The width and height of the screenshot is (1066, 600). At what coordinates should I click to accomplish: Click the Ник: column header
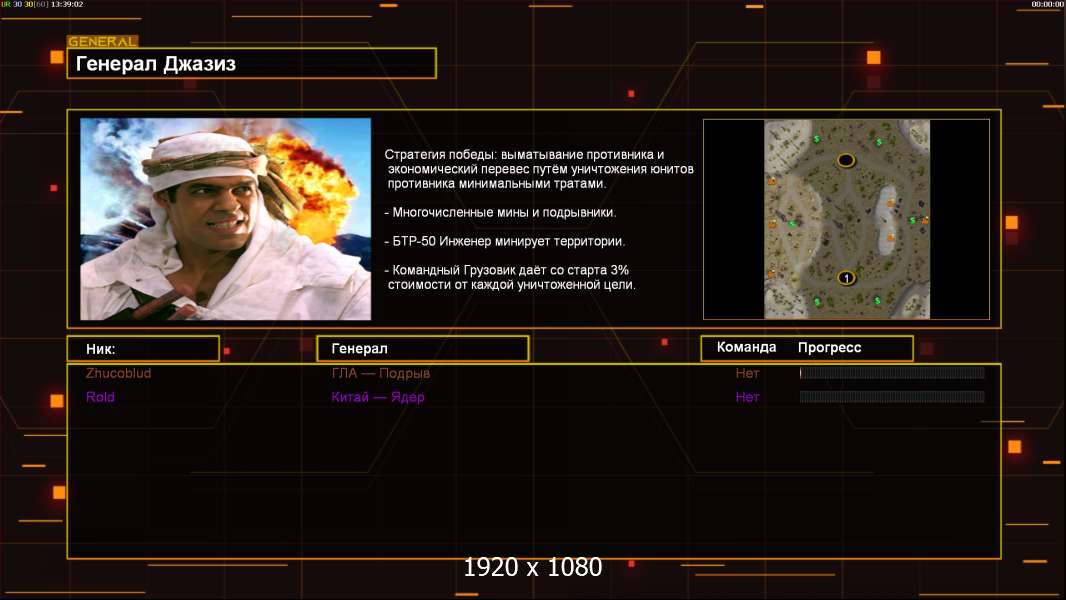click(x=143, y=349)
